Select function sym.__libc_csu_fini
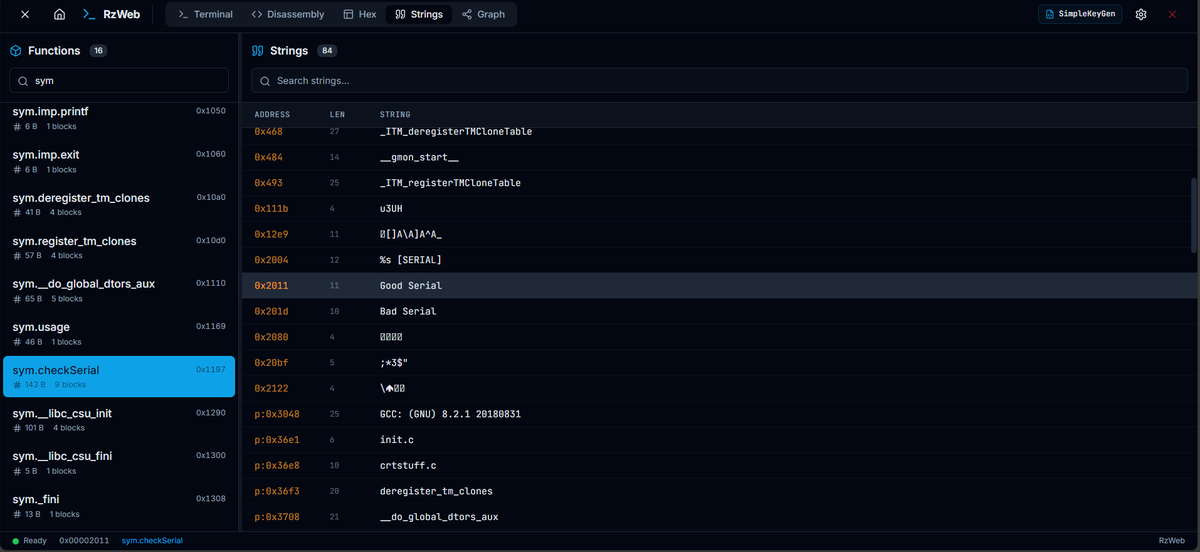The image size is (1200, 552). click(119, 462)
